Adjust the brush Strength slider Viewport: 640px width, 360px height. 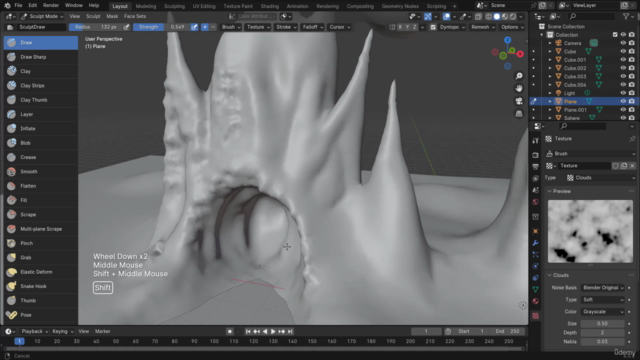[x=162, y=27]
